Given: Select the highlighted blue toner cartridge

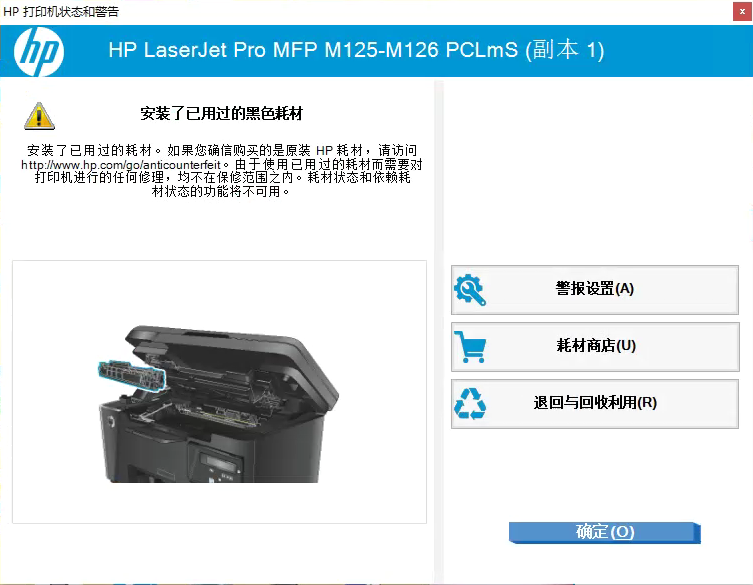Looking at the screenshot, I should click(x=132, y=375).
